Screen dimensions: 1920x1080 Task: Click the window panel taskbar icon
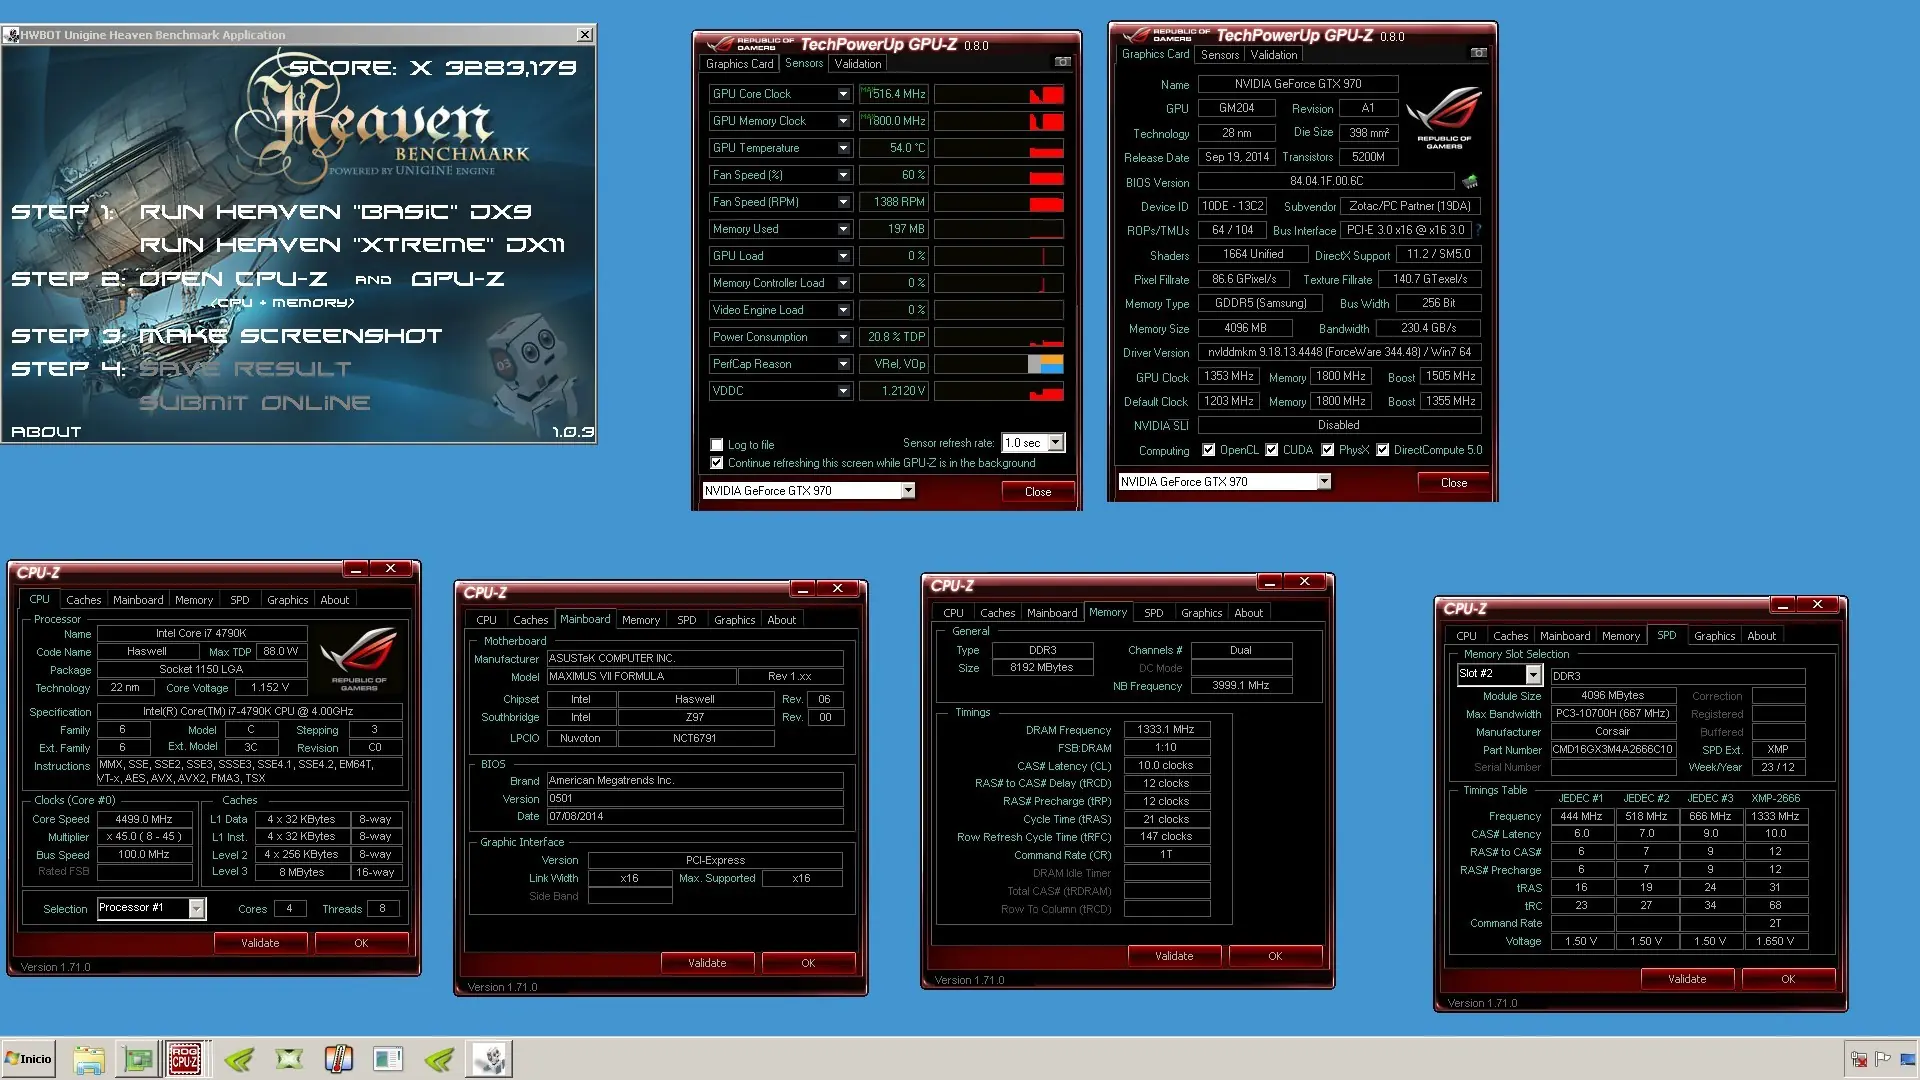click(388, 1059)
